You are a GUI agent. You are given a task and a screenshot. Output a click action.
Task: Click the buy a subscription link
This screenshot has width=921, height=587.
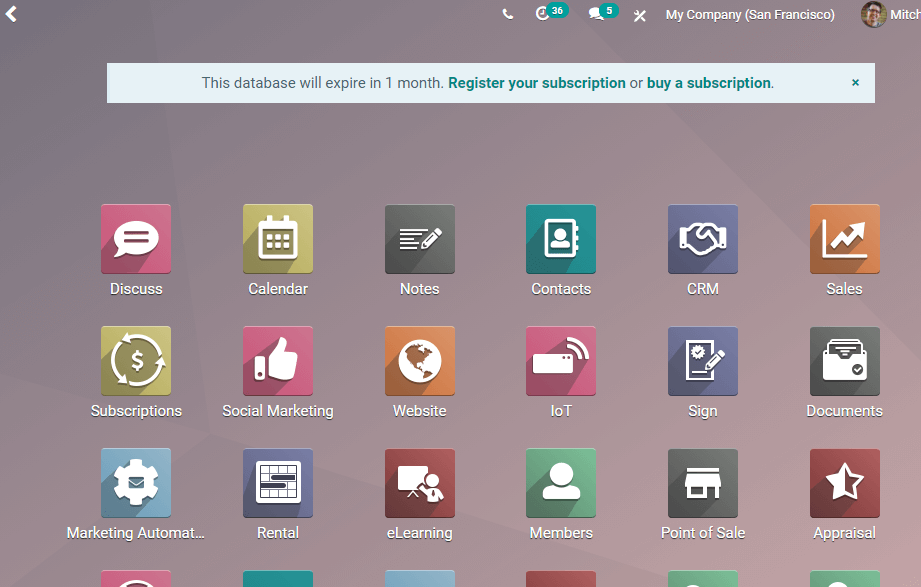tap(708, 83)
